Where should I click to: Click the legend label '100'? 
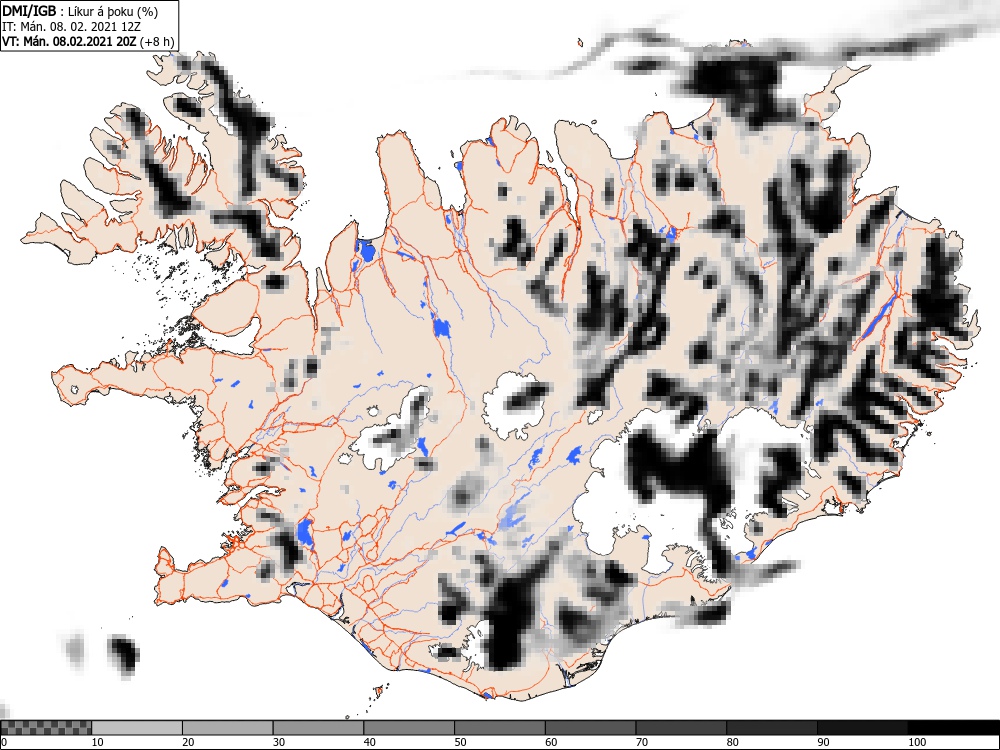point(916,742)
